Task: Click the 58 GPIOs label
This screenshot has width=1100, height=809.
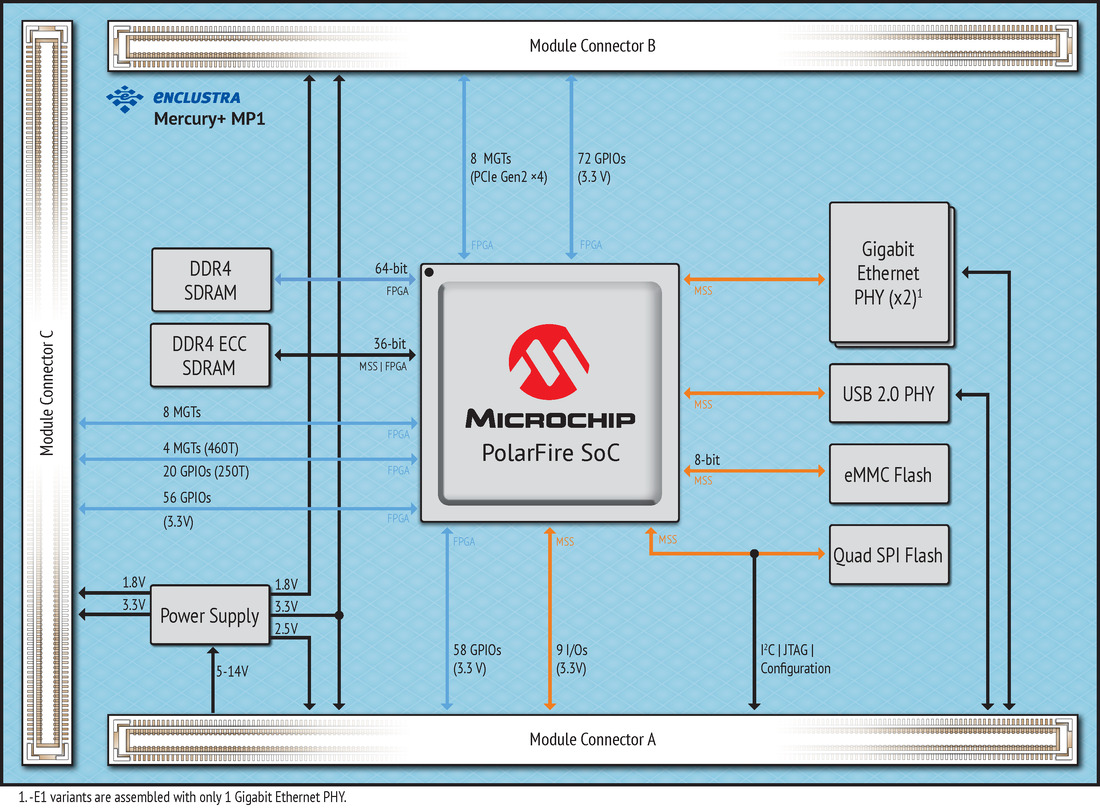Action: pos(478,659)
